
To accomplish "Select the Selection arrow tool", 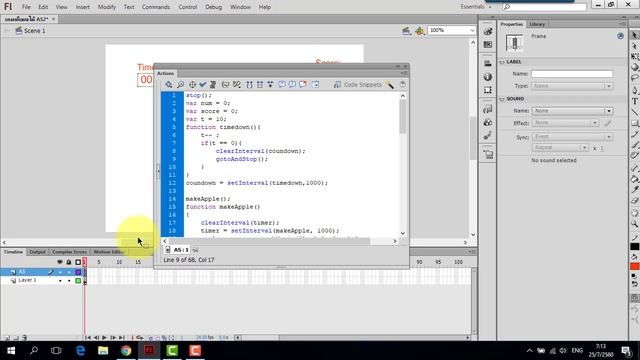I will [x=634, y=35].
